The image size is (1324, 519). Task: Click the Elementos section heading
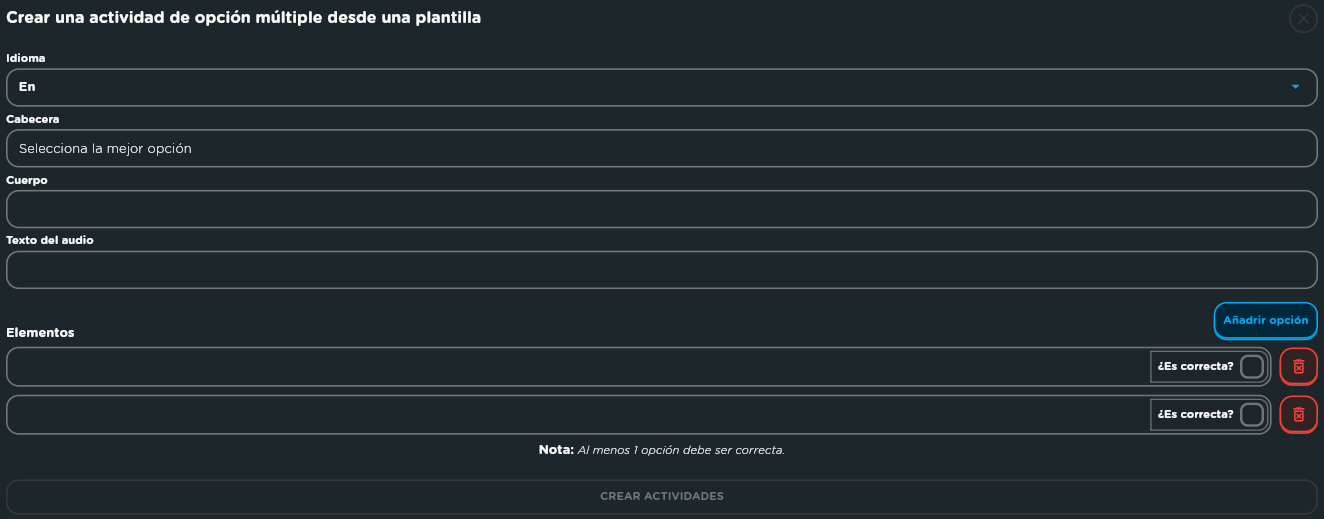(x=40, y=332)
